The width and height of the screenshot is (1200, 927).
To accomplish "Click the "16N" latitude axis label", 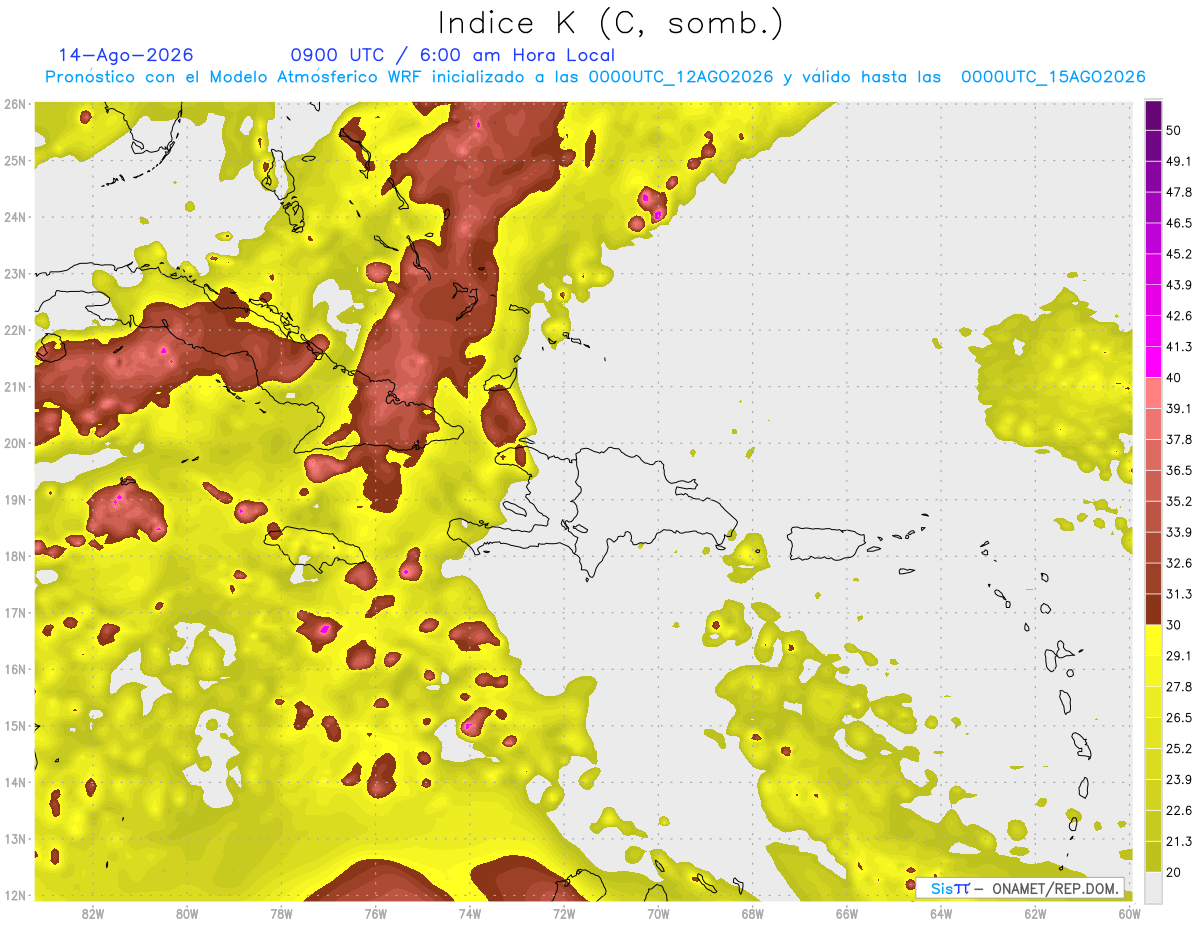I will coord(15,669).
